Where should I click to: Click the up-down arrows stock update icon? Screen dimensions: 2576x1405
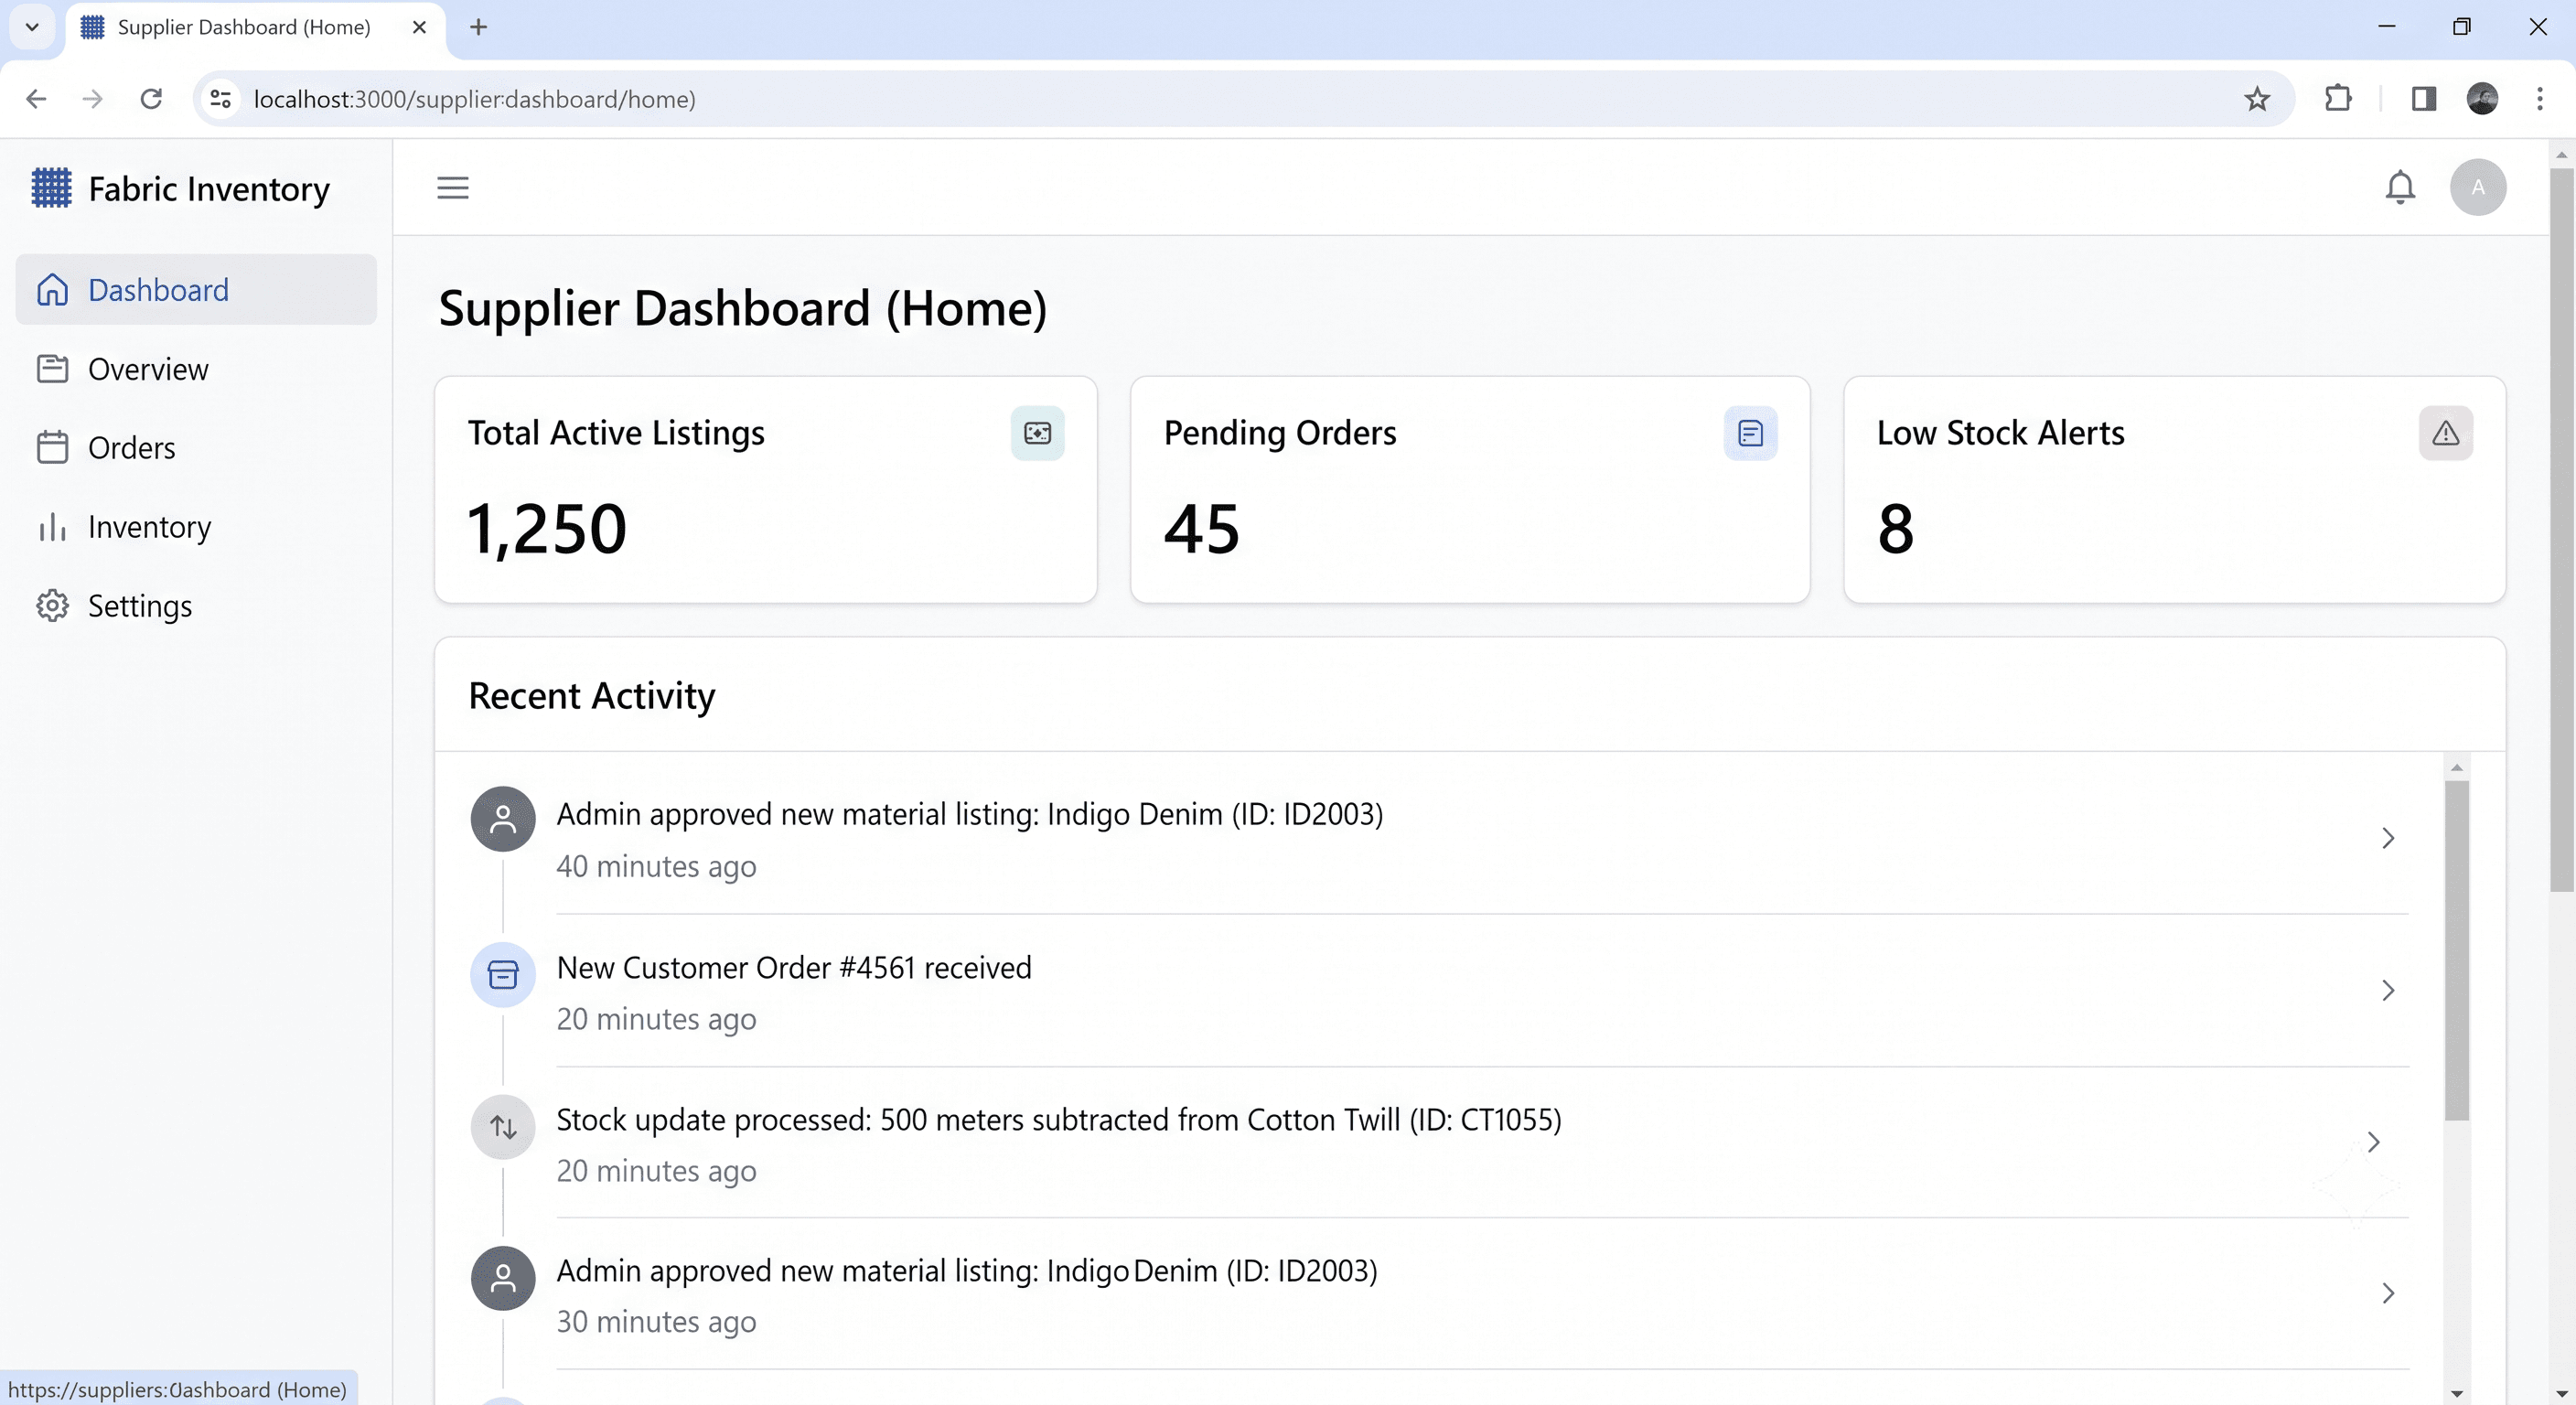pos(503,1127)
